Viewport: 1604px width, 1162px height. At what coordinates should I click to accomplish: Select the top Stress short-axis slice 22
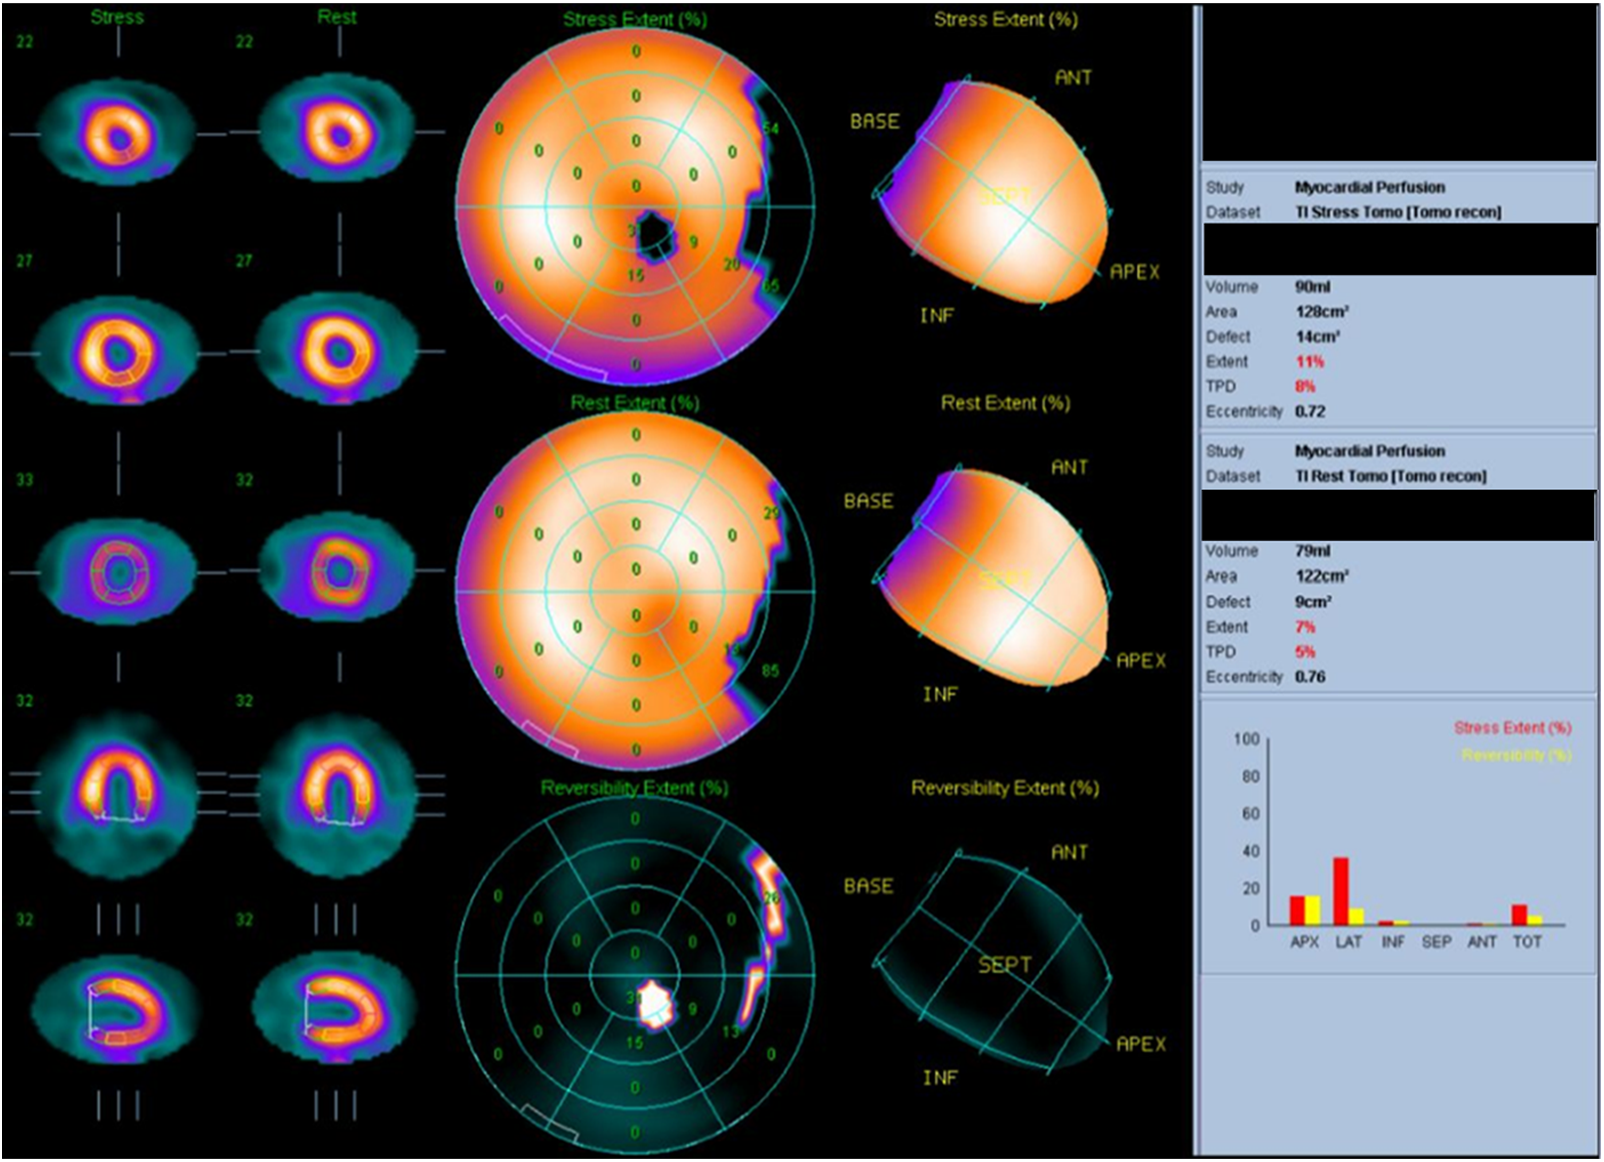[118, 133]
